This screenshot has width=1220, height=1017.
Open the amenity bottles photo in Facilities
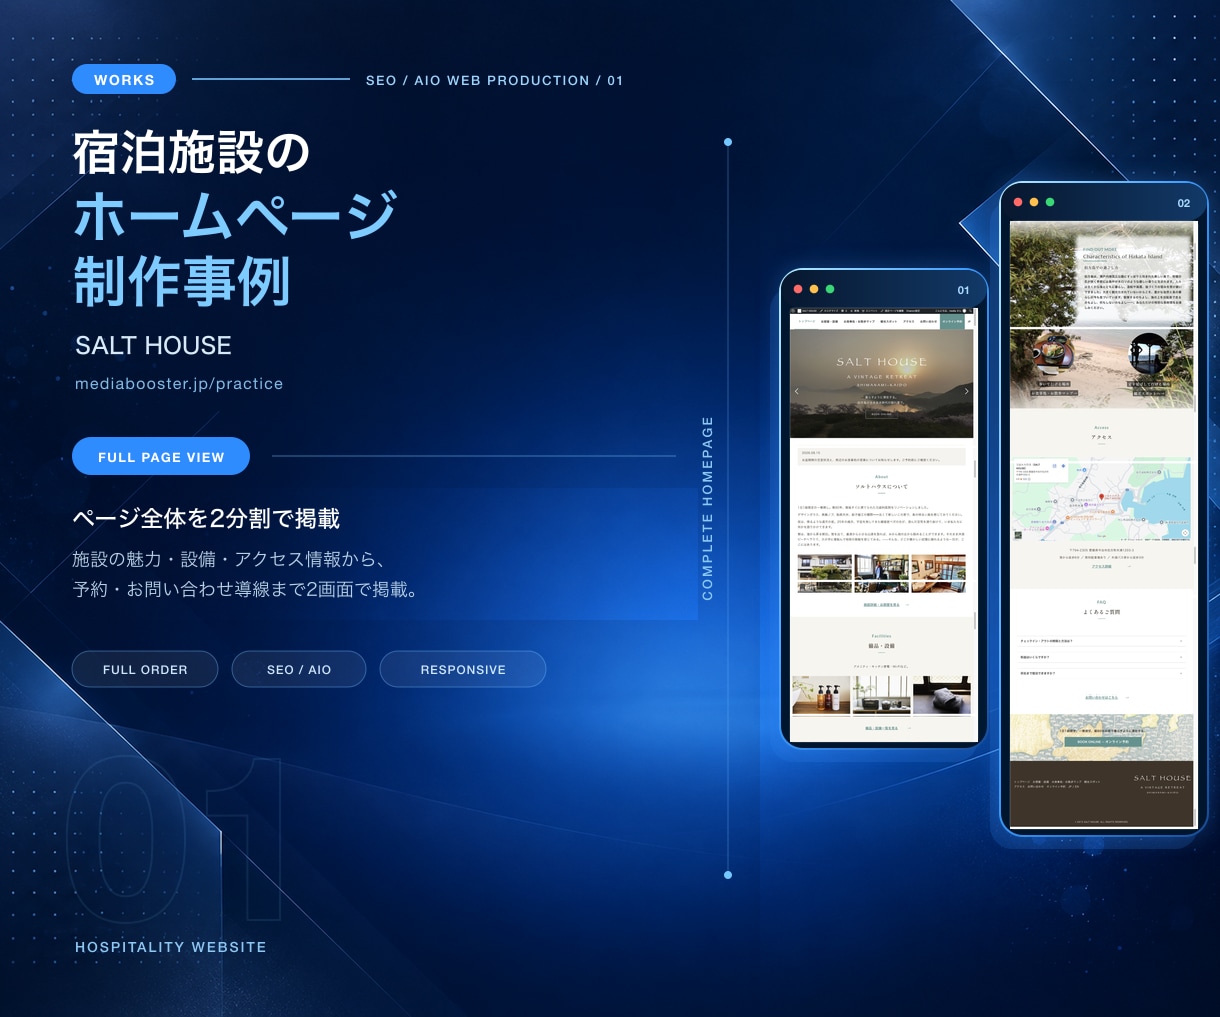click(821, 695)
